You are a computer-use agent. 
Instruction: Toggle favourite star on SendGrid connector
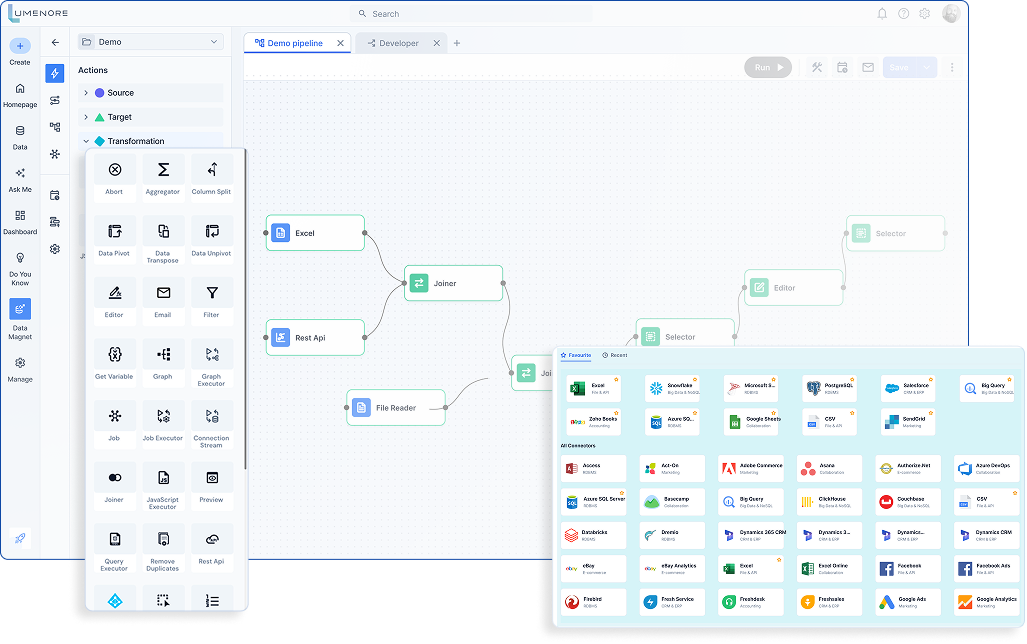[x=931, y=413]
